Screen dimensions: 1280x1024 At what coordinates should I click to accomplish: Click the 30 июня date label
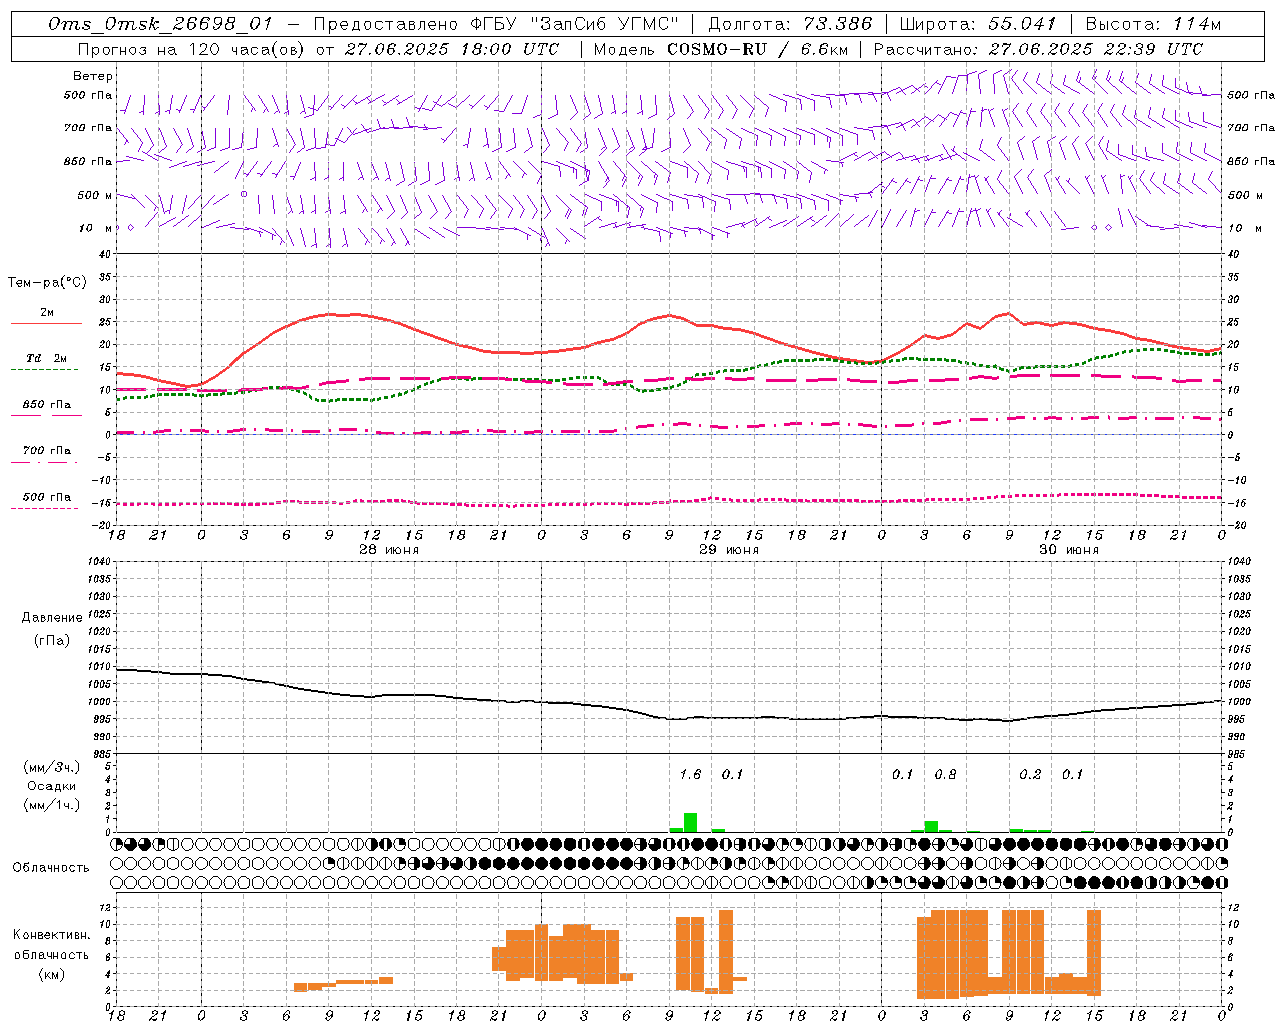[x=1069, y=550]
